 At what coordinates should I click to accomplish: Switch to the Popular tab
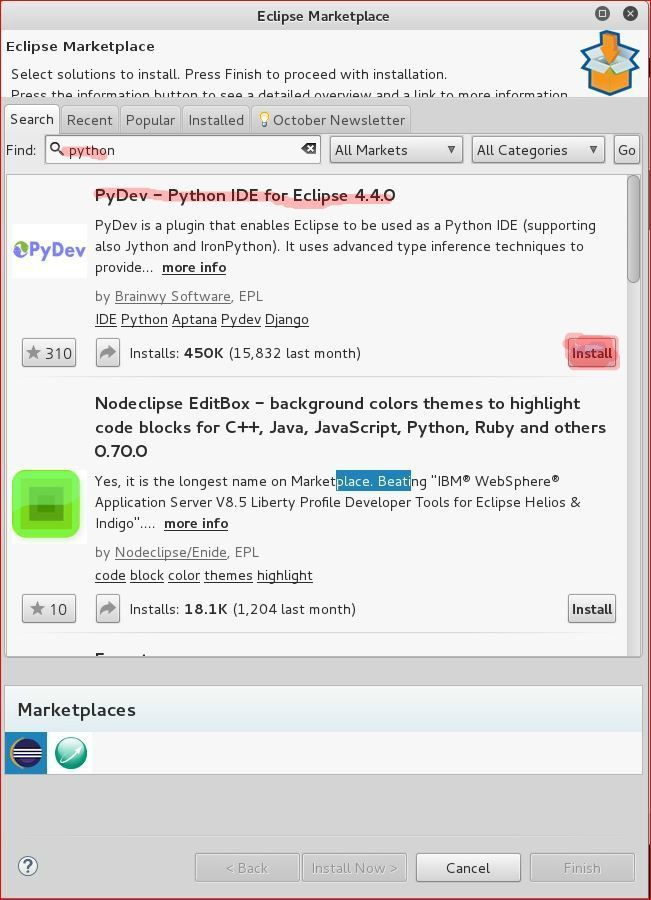click(150, 120)
